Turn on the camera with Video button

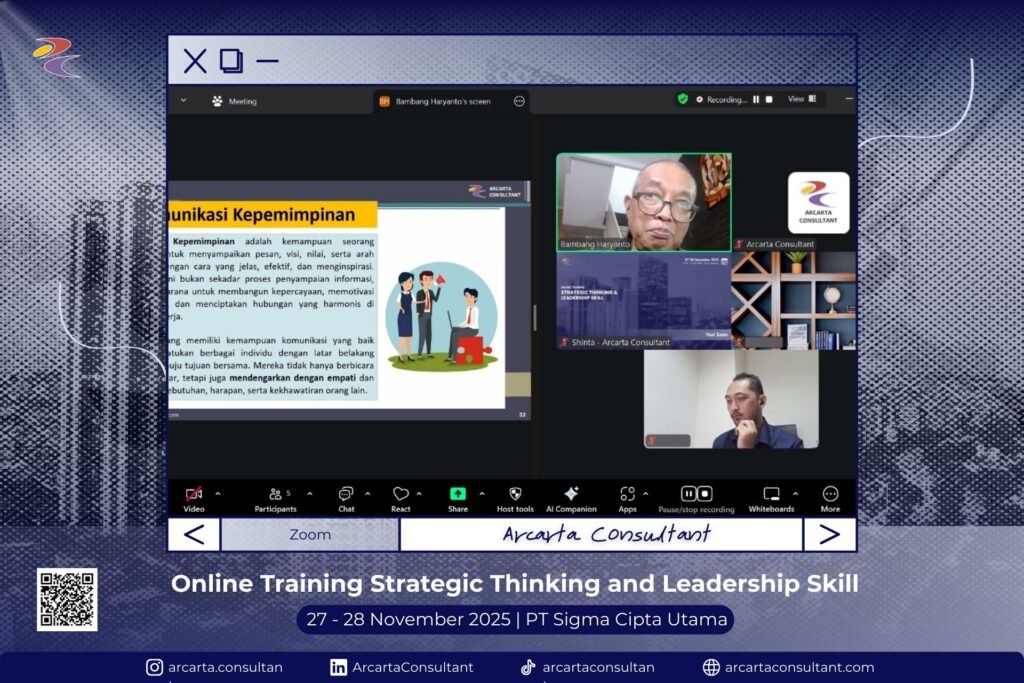pos(194,494)
